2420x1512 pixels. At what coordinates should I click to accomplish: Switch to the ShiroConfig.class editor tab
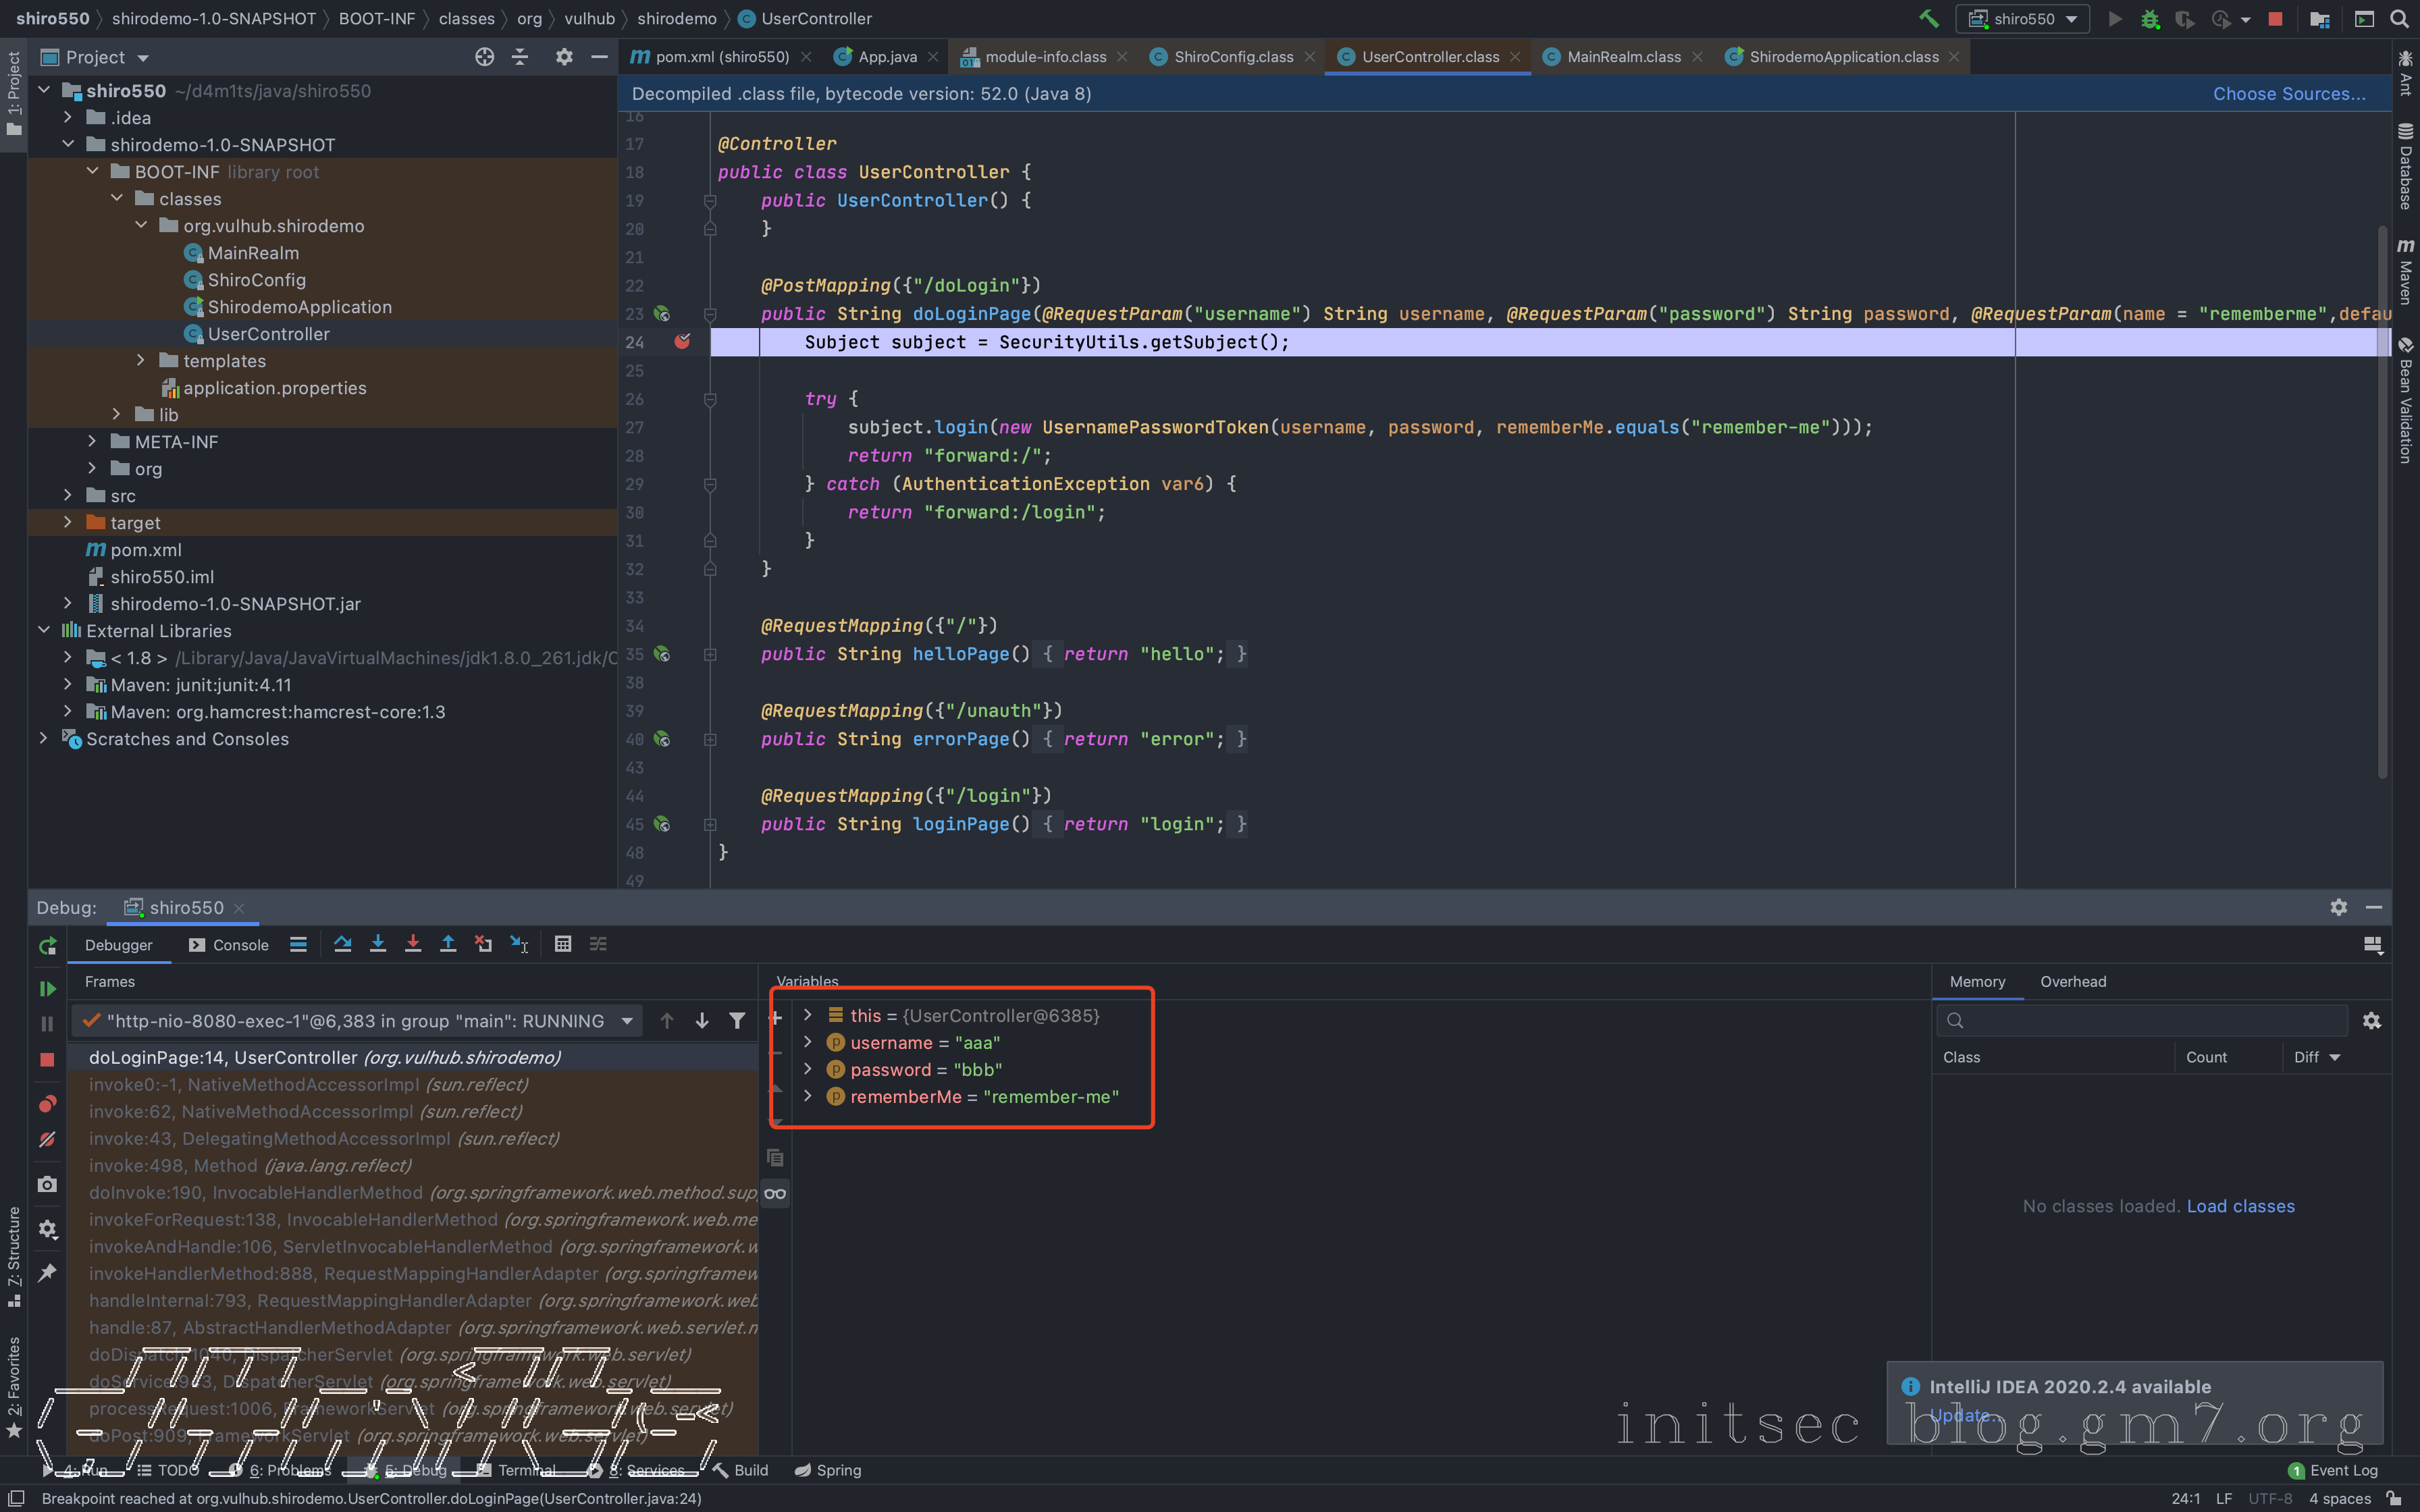pyautogui.click(x=1232, y=57)
